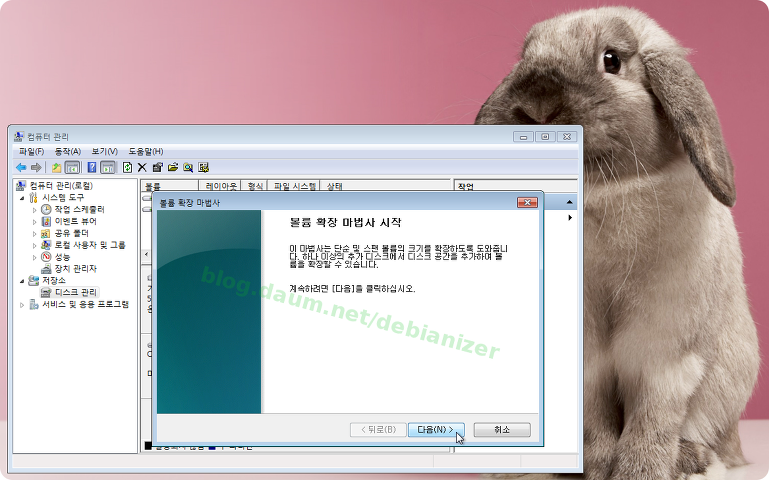Click the 볼륨 확장 마법사 시작 heading
The width and height of the screenshot is (769, 480).
[345, 222]
